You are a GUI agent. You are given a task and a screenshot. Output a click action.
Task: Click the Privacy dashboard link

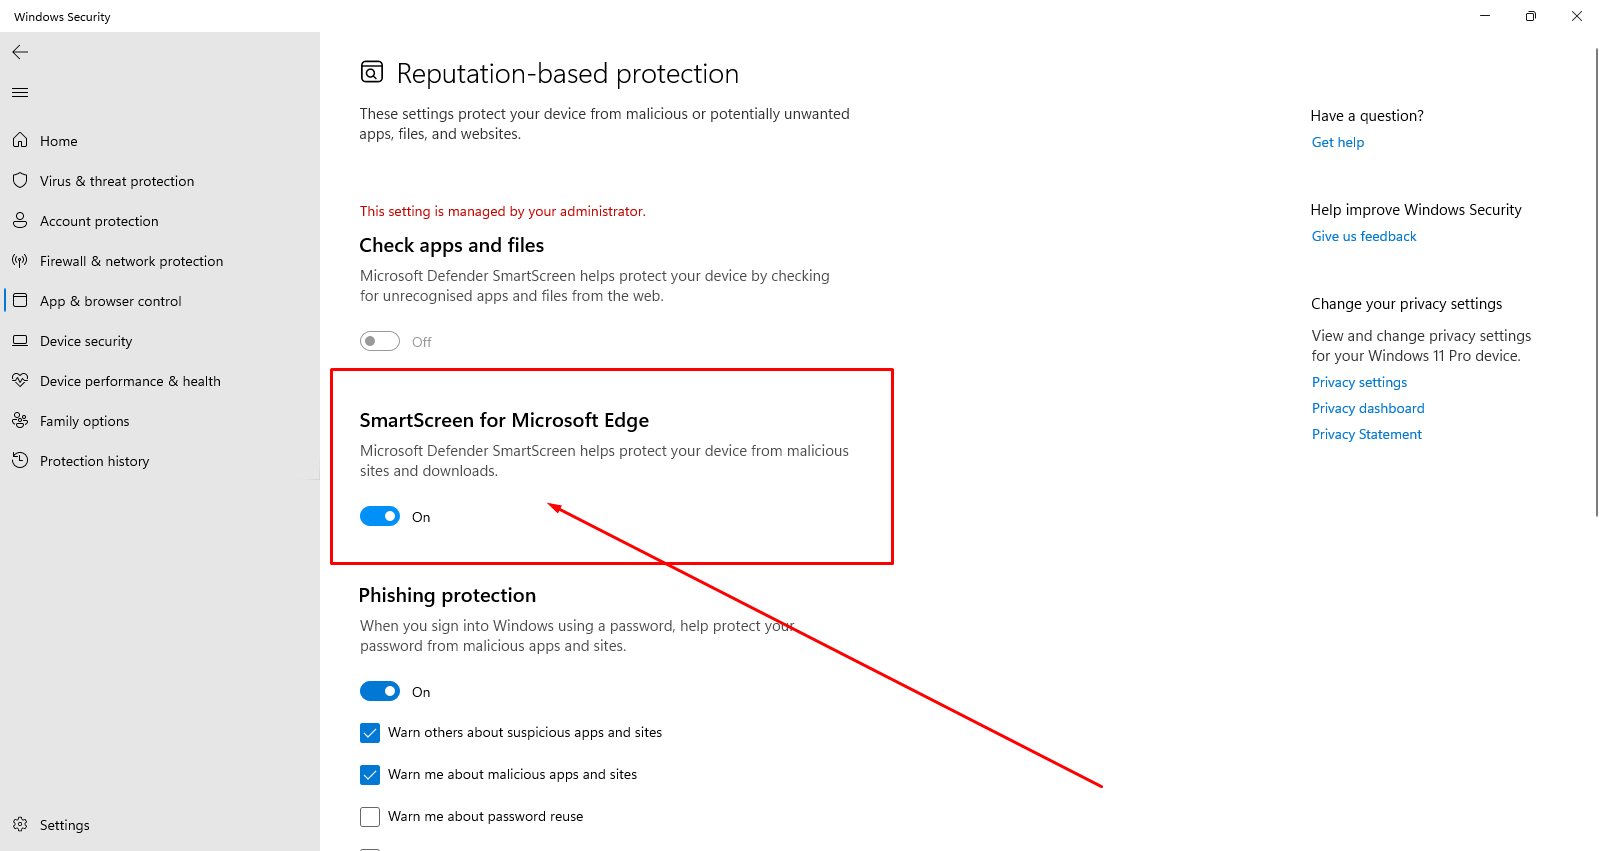coord(1367,408)
